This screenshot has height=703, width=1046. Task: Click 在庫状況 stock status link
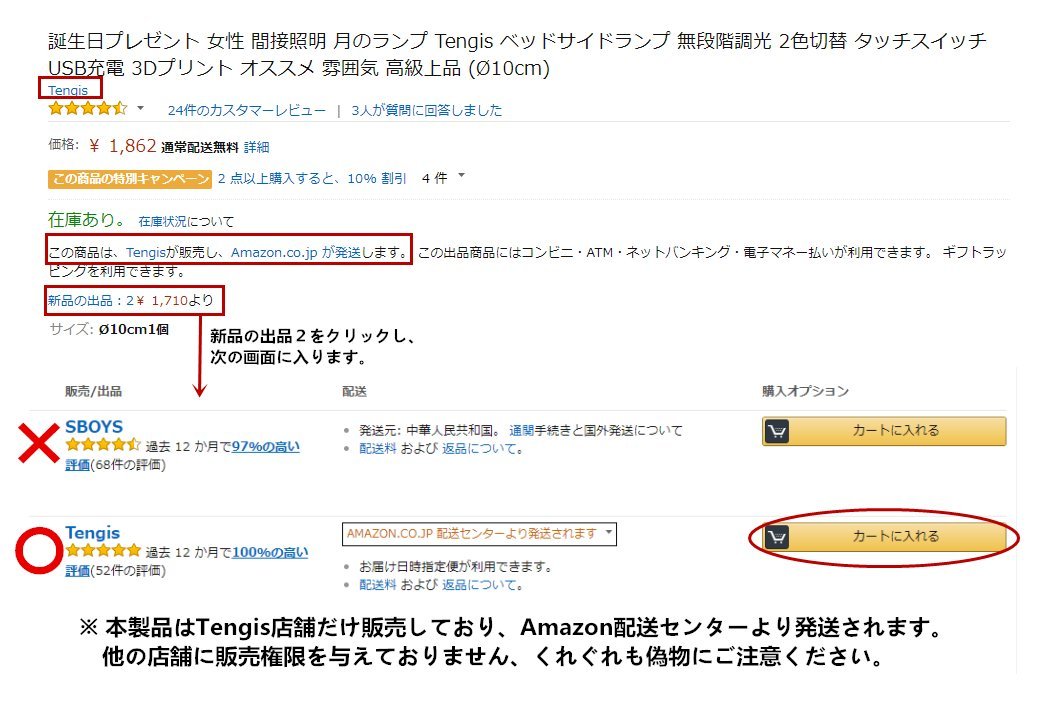162,221
